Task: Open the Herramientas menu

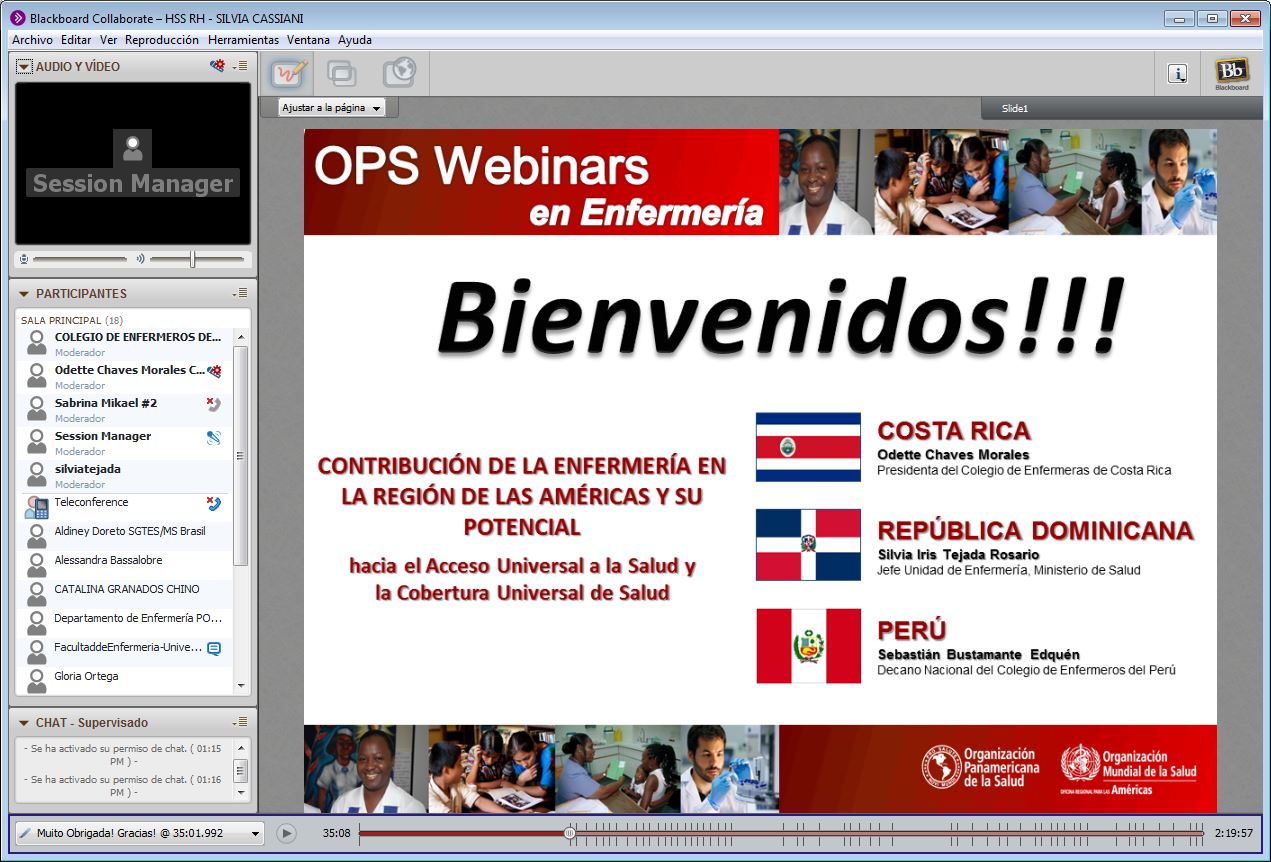Action: pos(243,40)
